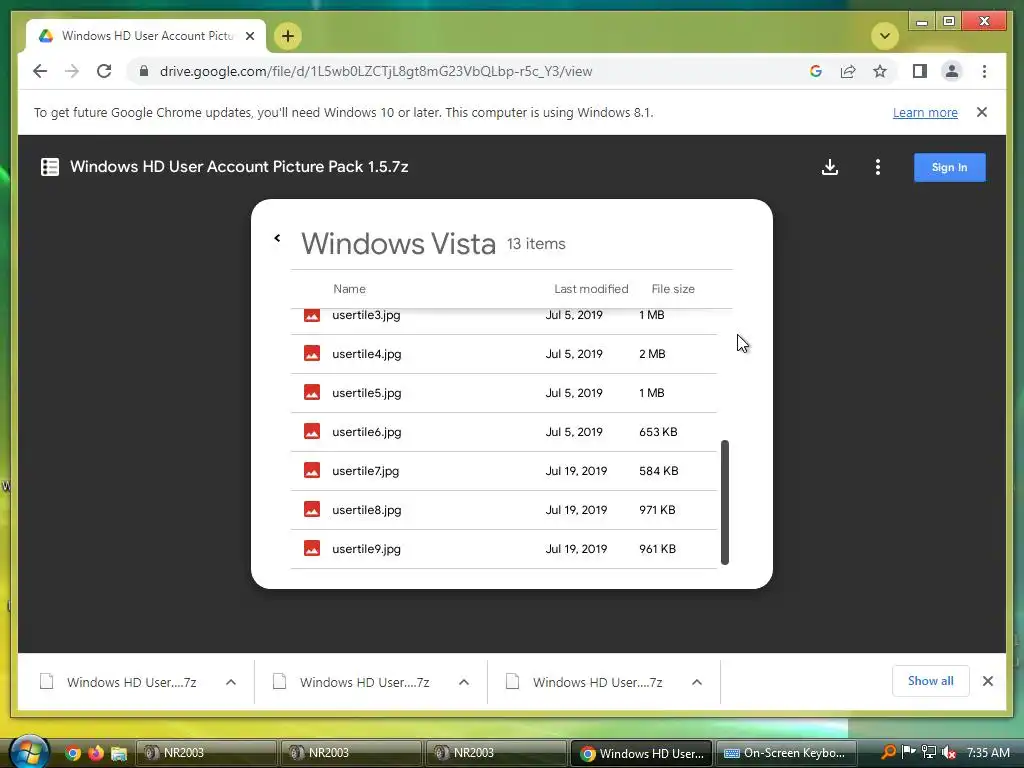This screenshot has width=1024, height=768.
Task: Sort by the Name column header
Action: coord(349,289)
